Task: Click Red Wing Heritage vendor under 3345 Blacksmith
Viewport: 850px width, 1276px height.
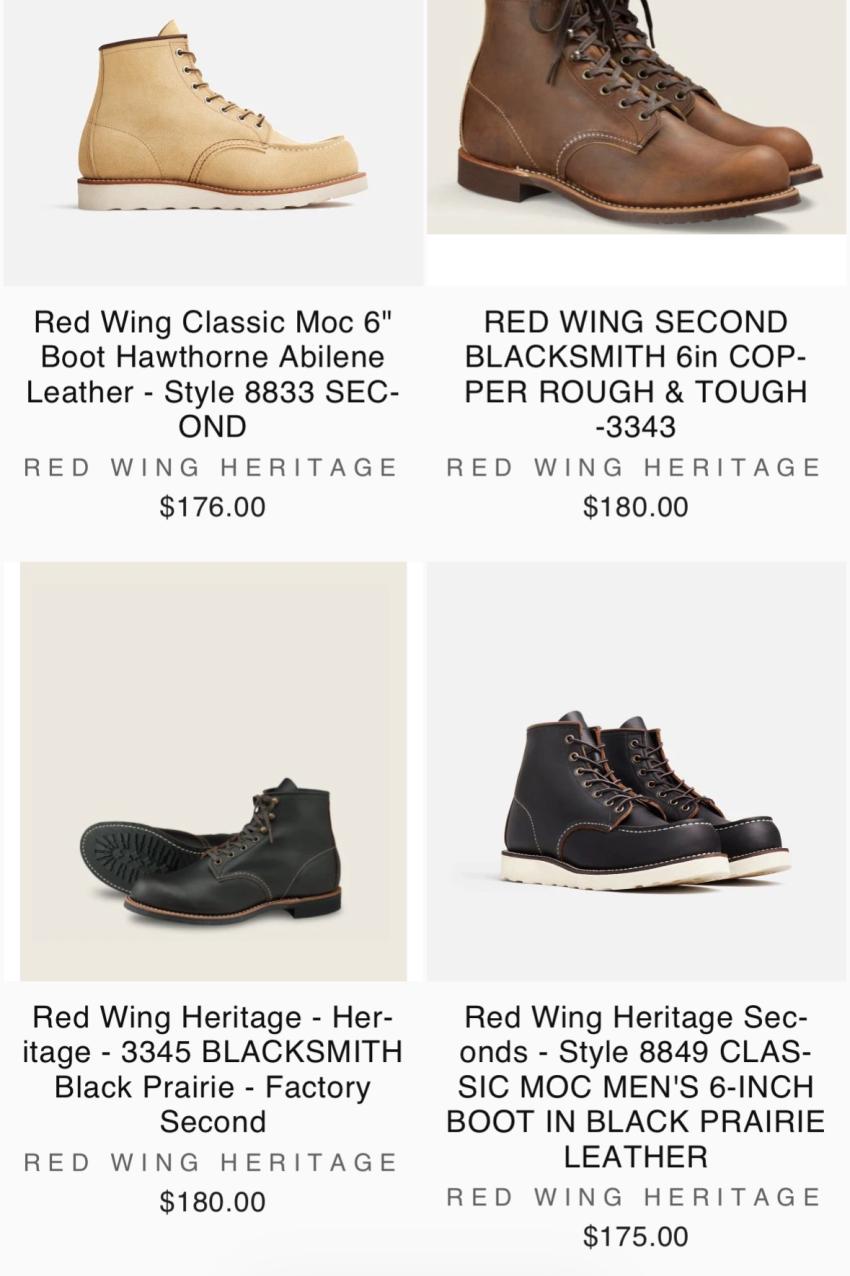Action: click(x=212, y=1162)
